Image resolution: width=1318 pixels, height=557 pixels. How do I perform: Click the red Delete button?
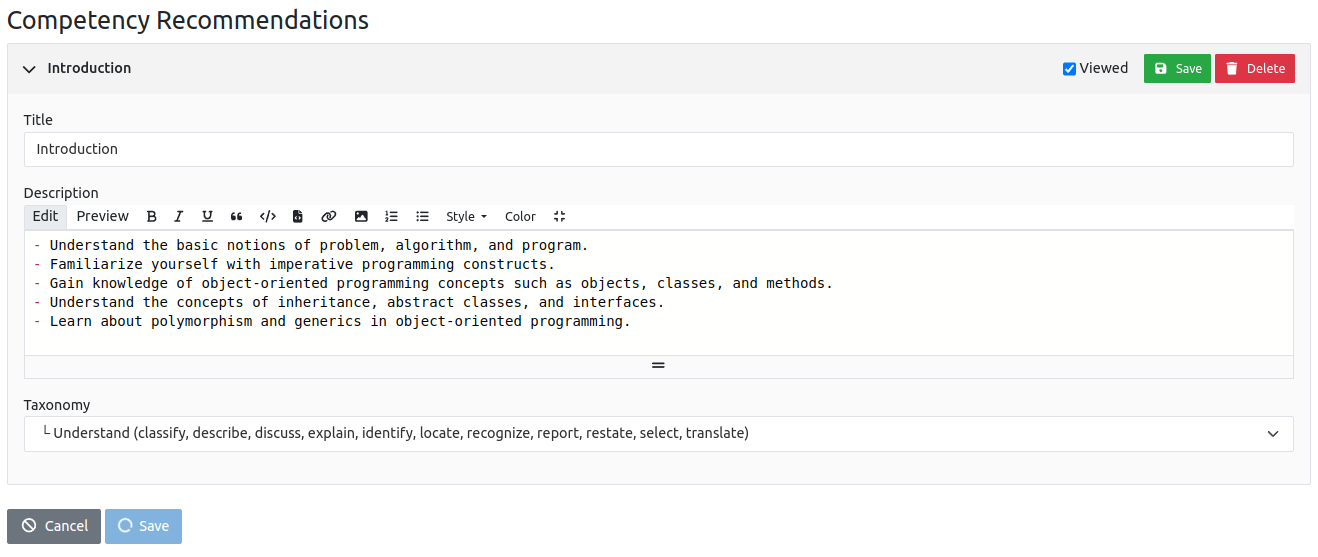1254,69
